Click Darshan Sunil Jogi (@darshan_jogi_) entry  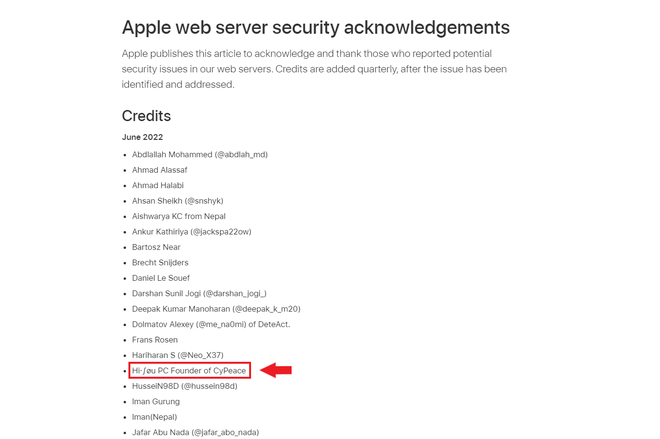coord(199,293)
